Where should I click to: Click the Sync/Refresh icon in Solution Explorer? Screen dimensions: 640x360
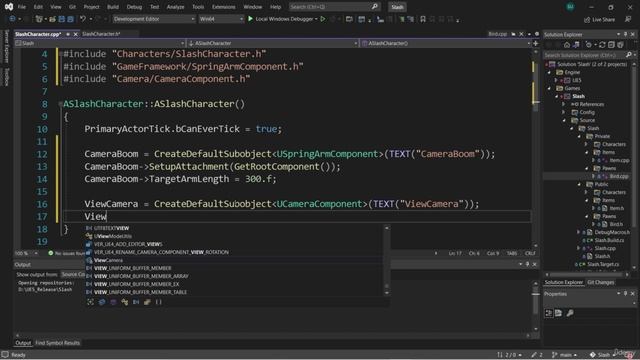[602, 45]
